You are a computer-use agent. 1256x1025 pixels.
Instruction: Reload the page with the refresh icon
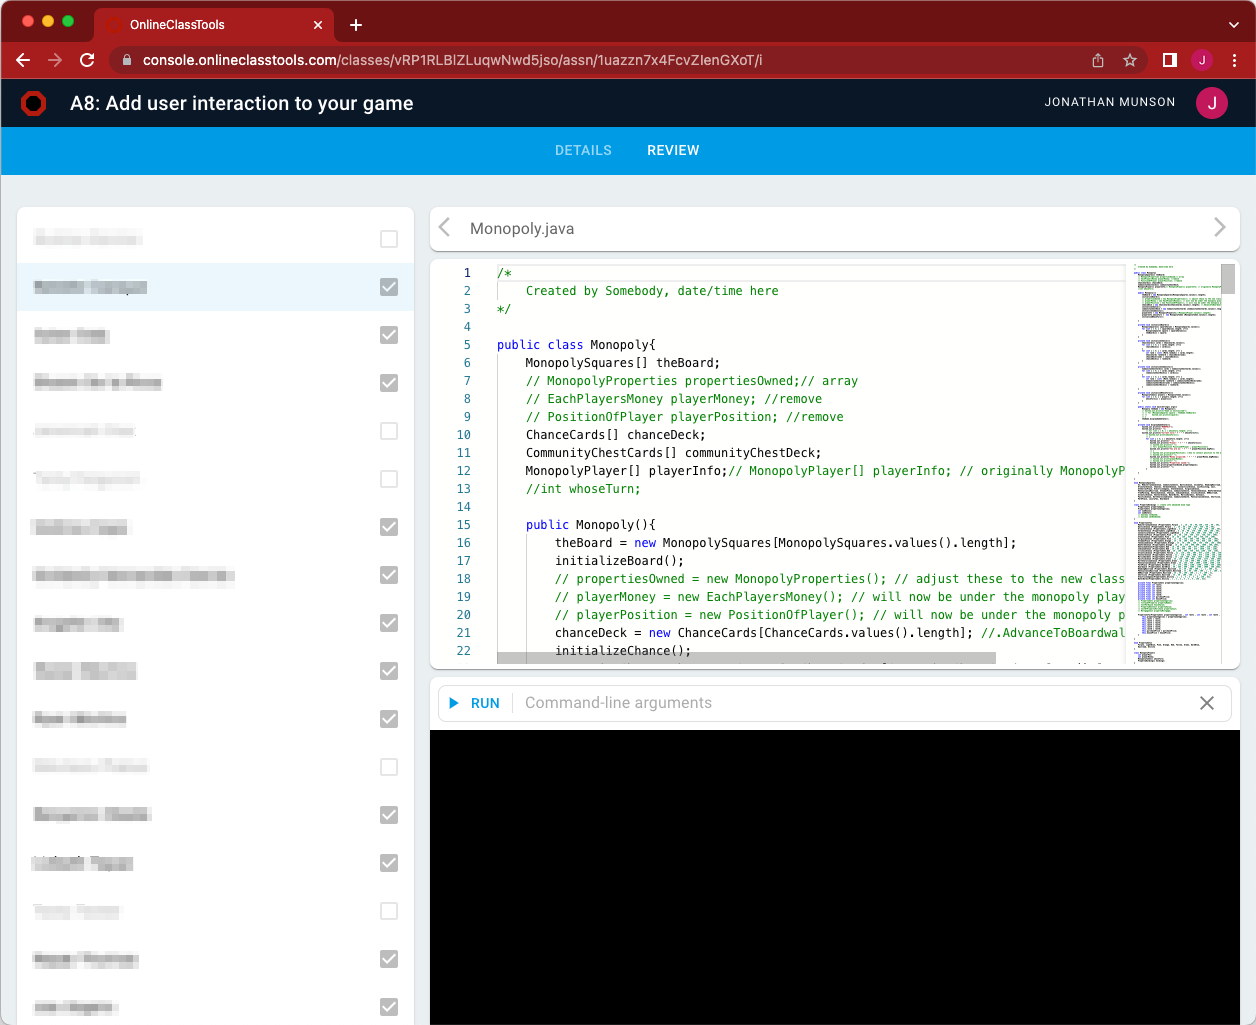tap(87, 60)
